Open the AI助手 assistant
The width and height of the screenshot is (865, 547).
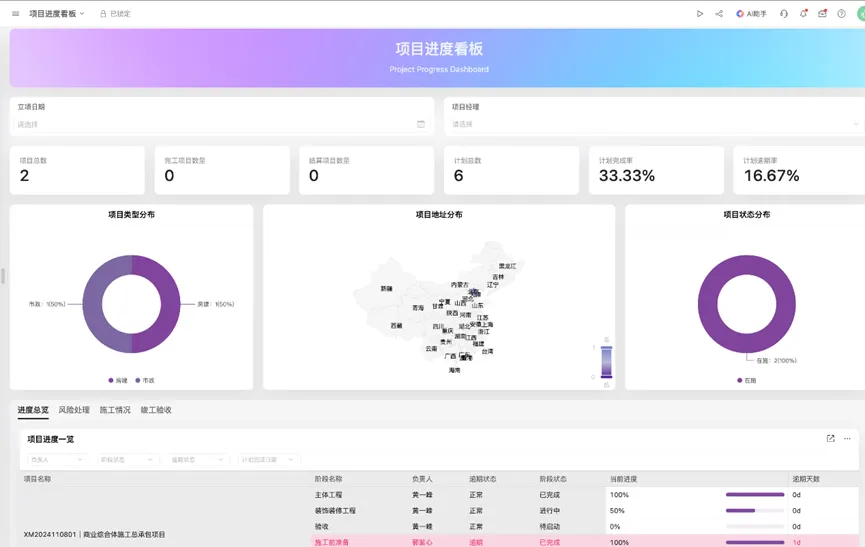[x=751, y=14]
